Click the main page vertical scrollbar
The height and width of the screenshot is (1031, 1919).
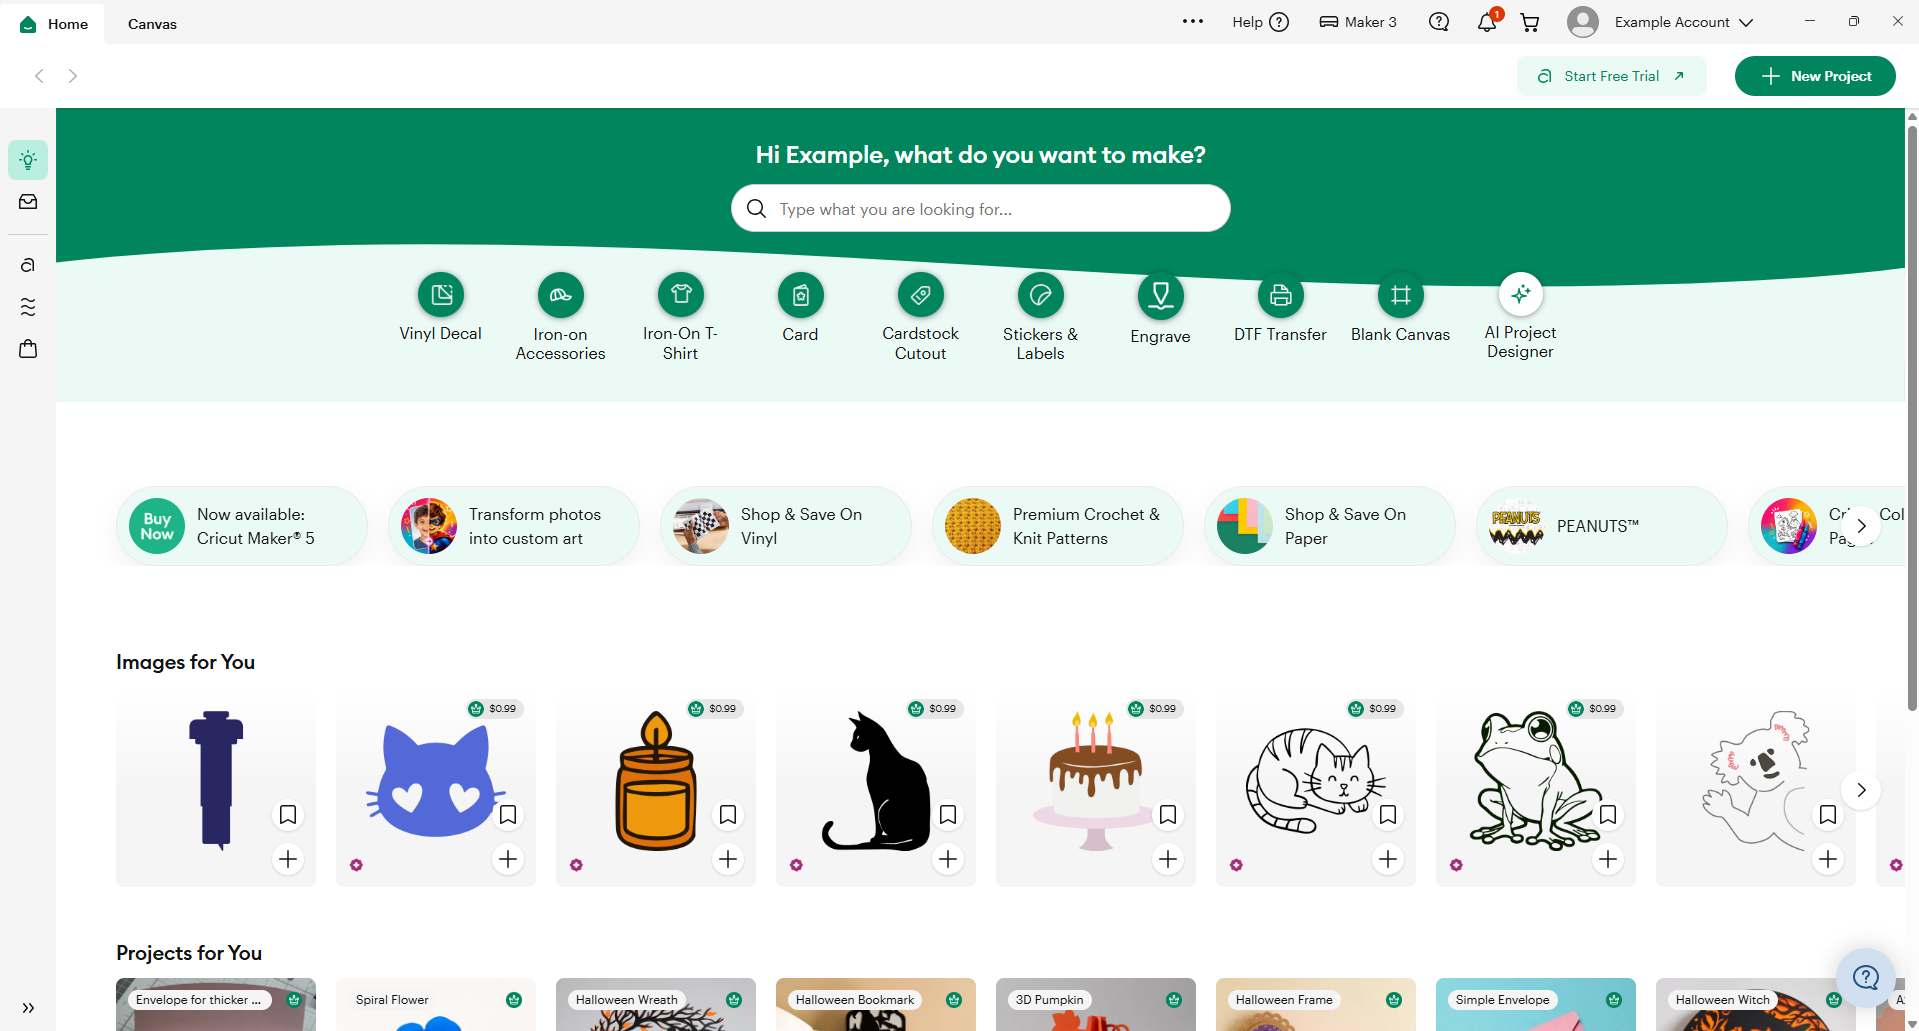[x=1912, y=420]
